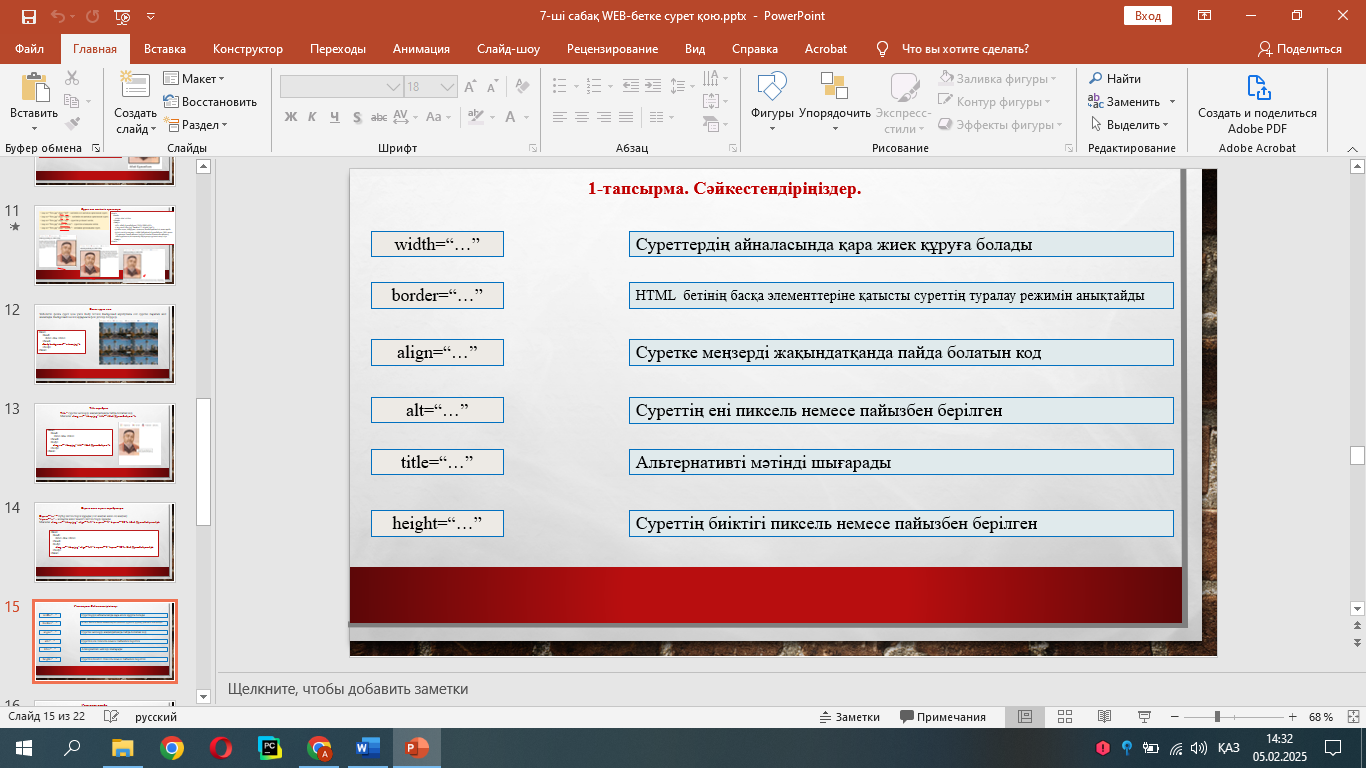
Task: Open PowerPoint from the Windows taskbar
Action: (x=417, y=747)
